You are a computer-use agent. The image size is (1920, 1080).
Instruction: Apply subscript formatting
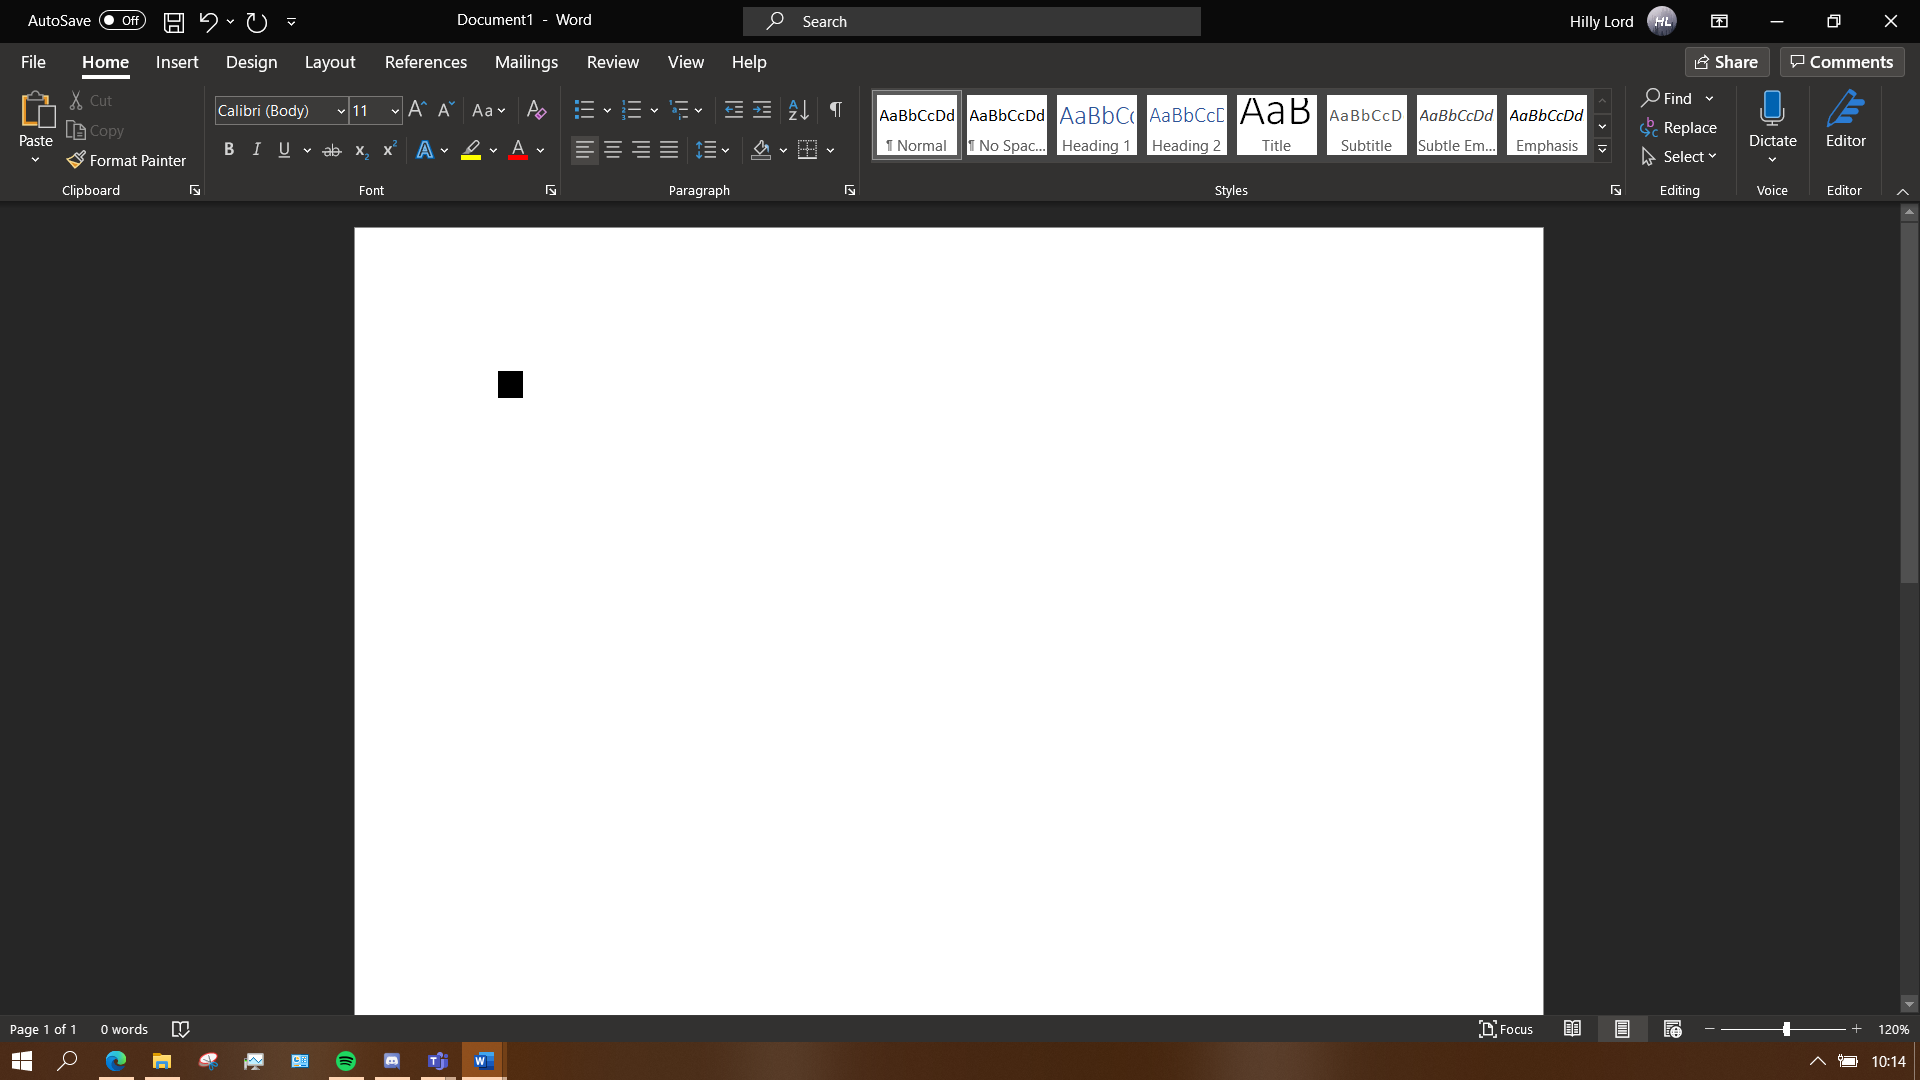coord(361,151)
